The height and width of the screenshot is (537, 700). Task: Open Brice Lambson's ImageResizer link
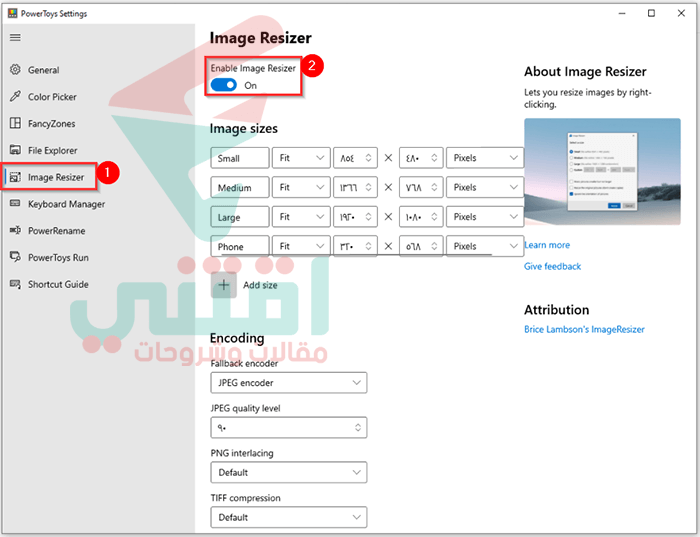coord(584,329)
